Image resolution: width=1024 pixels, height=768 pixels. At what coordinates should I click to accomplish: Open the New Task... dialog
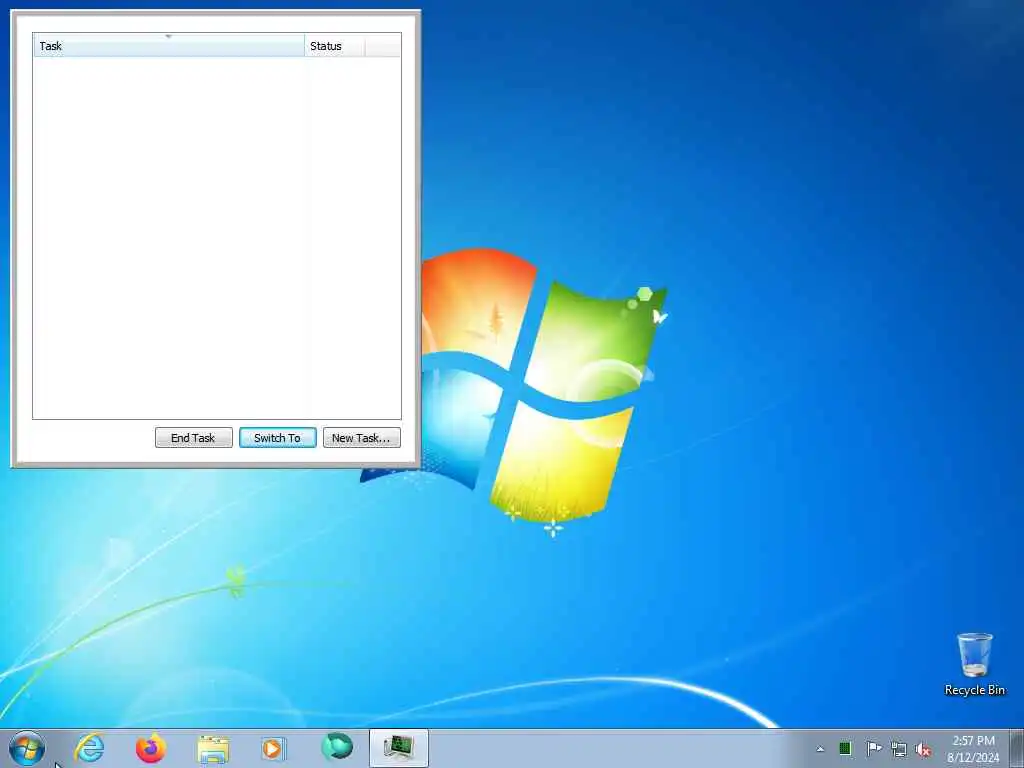pos(361,438)
